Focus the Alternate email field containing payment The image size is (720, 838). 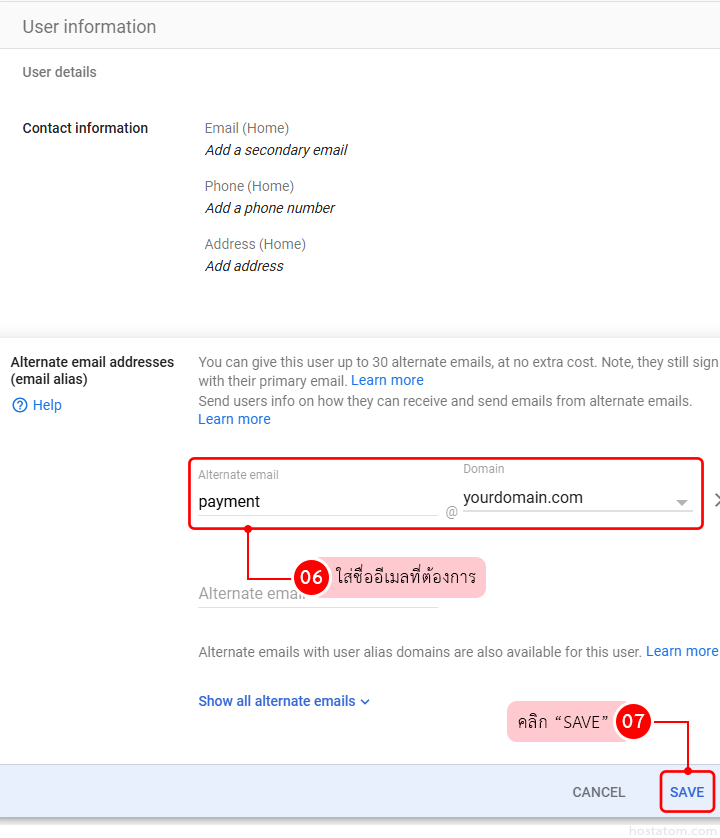[315, 501]
